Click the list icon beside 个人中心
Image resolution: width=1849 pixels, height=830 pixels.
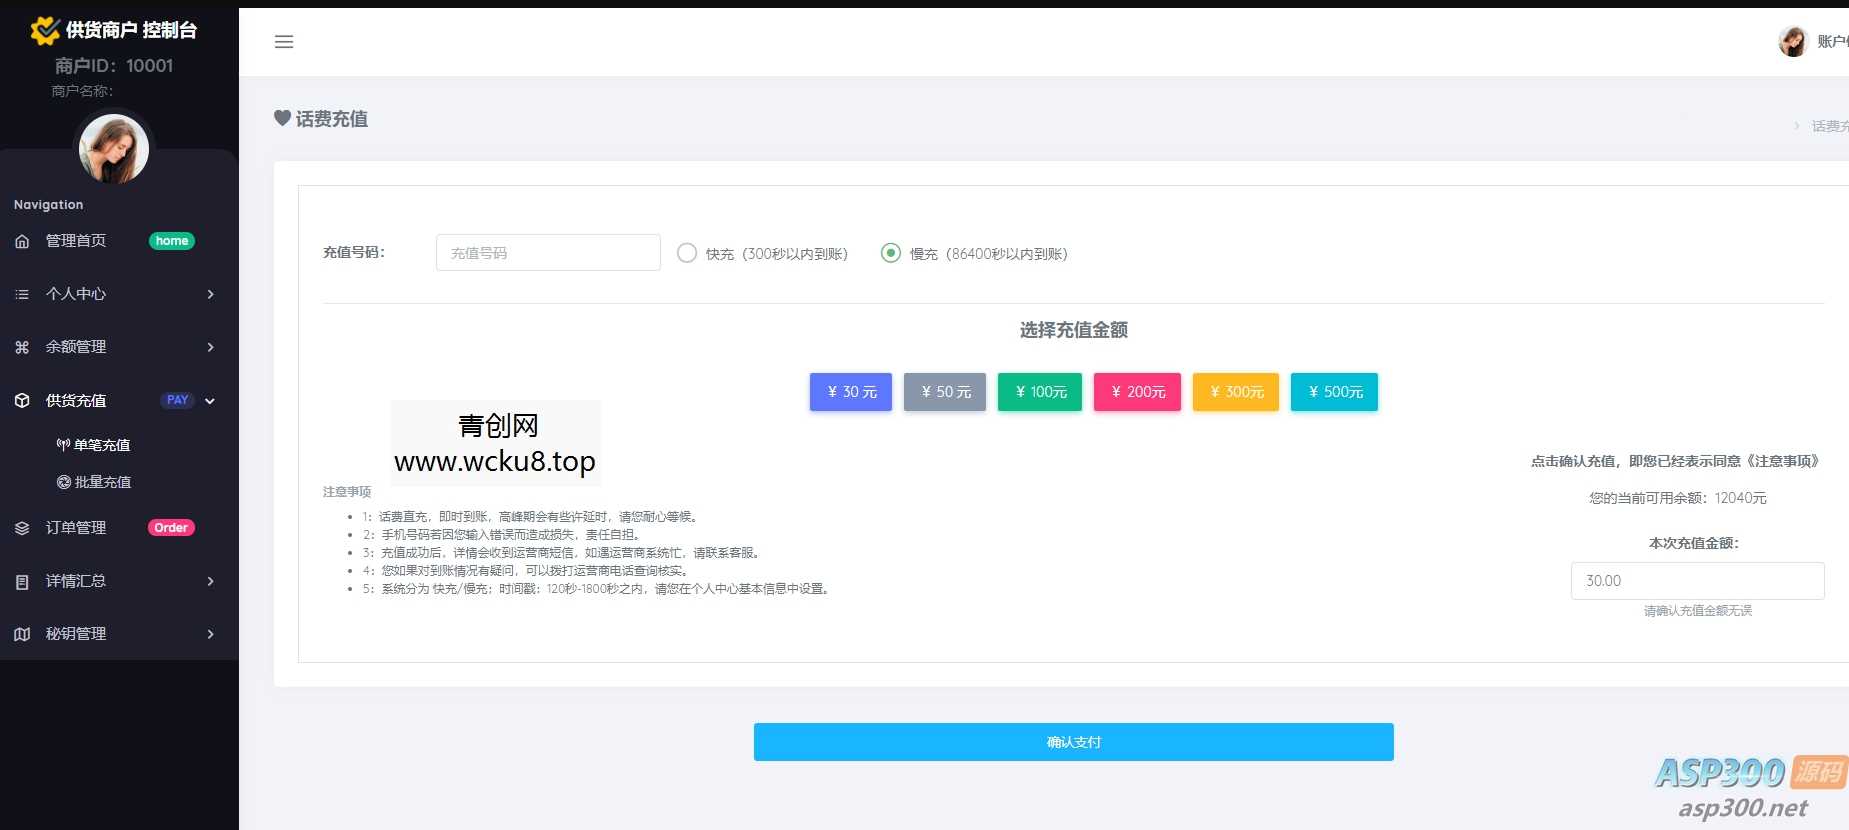click(x=22, y=294)
